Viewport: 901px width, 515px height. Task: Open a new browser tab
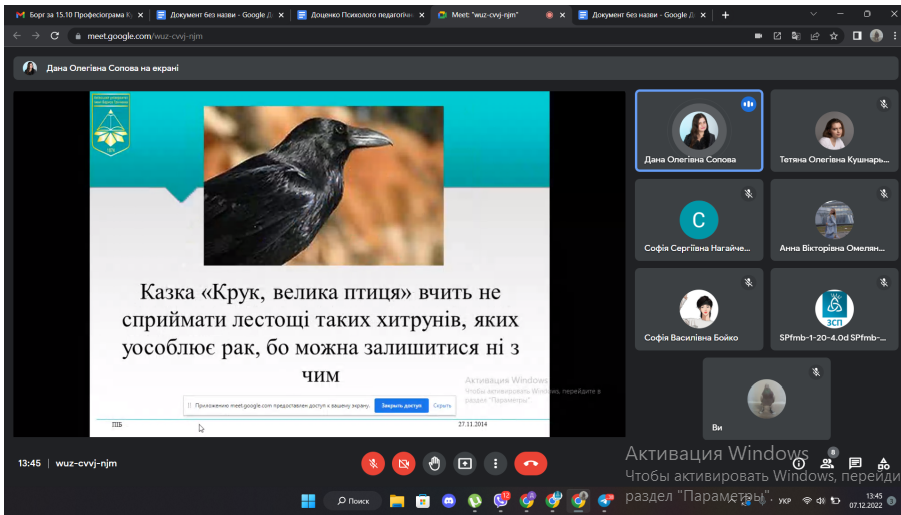click(725, 15)
